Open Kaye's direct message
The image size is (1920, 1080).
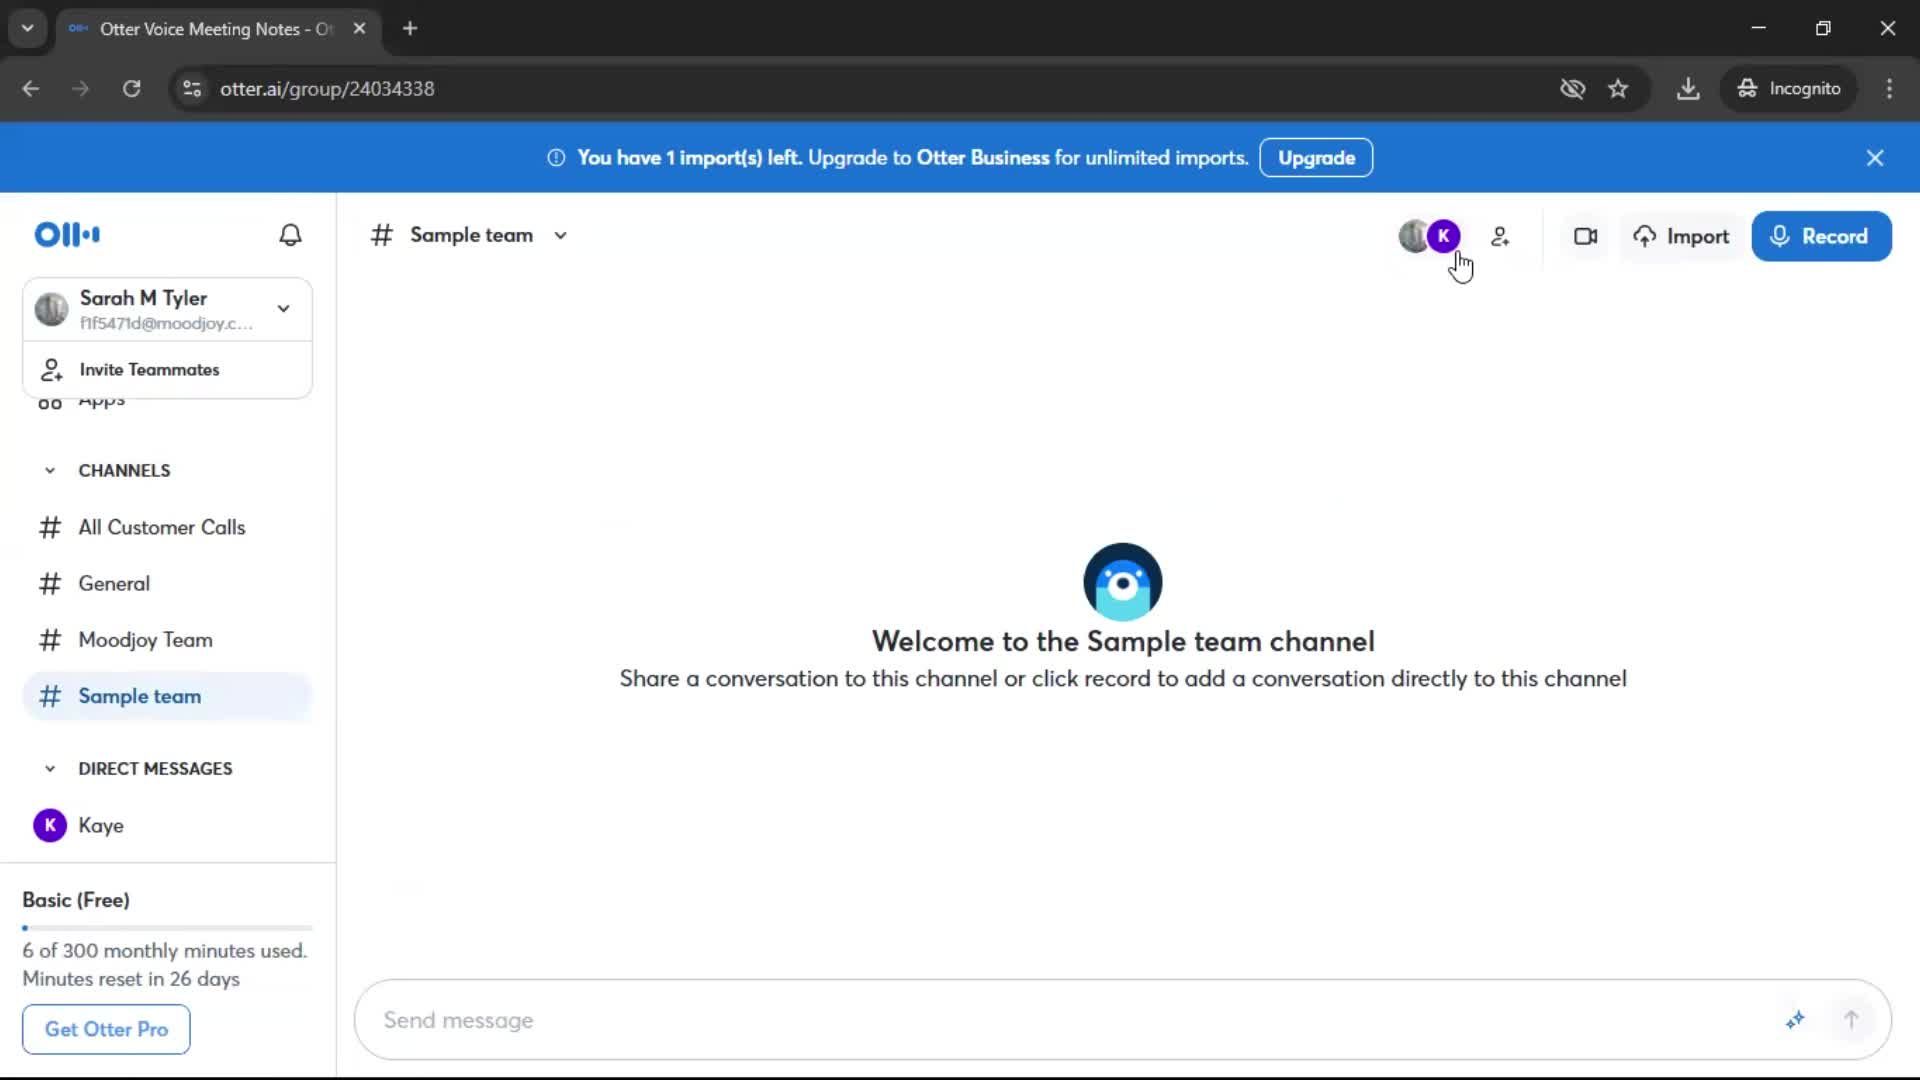pos(167,825)
